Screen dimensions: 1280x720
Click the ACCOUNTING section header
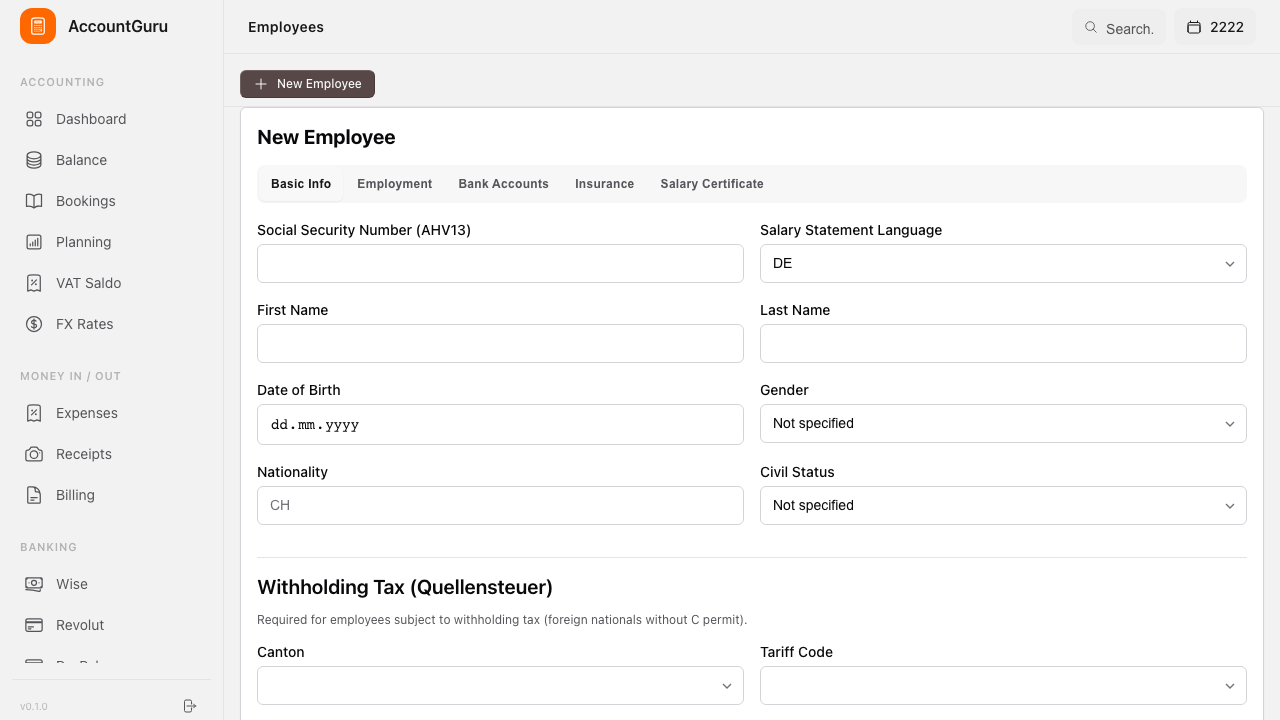click(62, 82)
